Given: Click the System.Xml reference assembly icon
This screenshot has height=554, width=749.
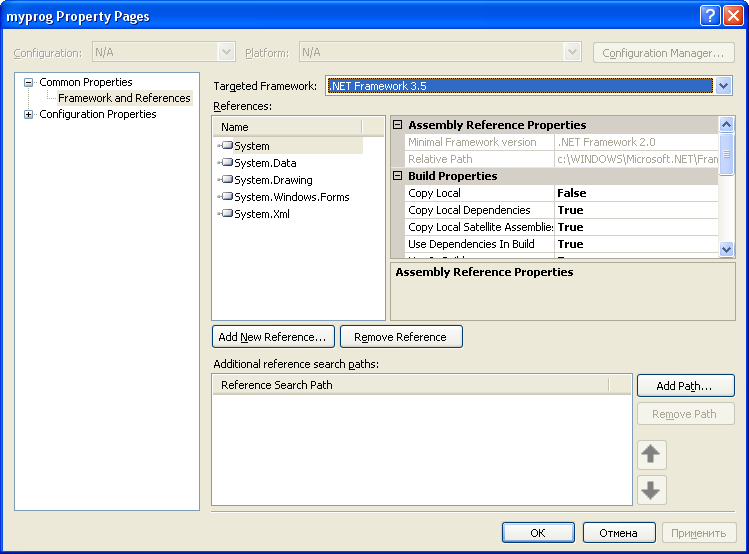Looking at the screenshot, I should point(226,213).
